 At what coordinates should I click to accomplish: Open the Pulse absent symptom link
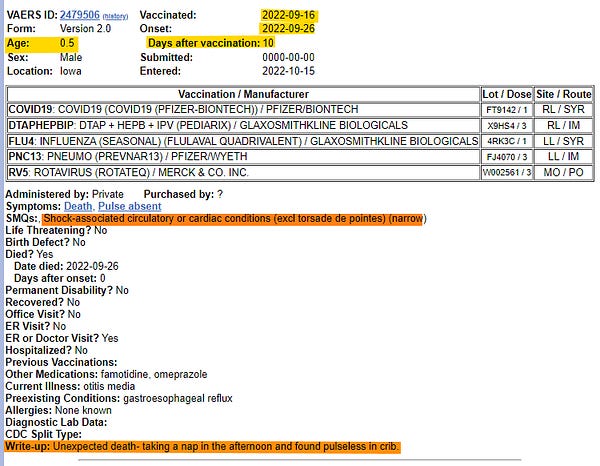point(130,206)
